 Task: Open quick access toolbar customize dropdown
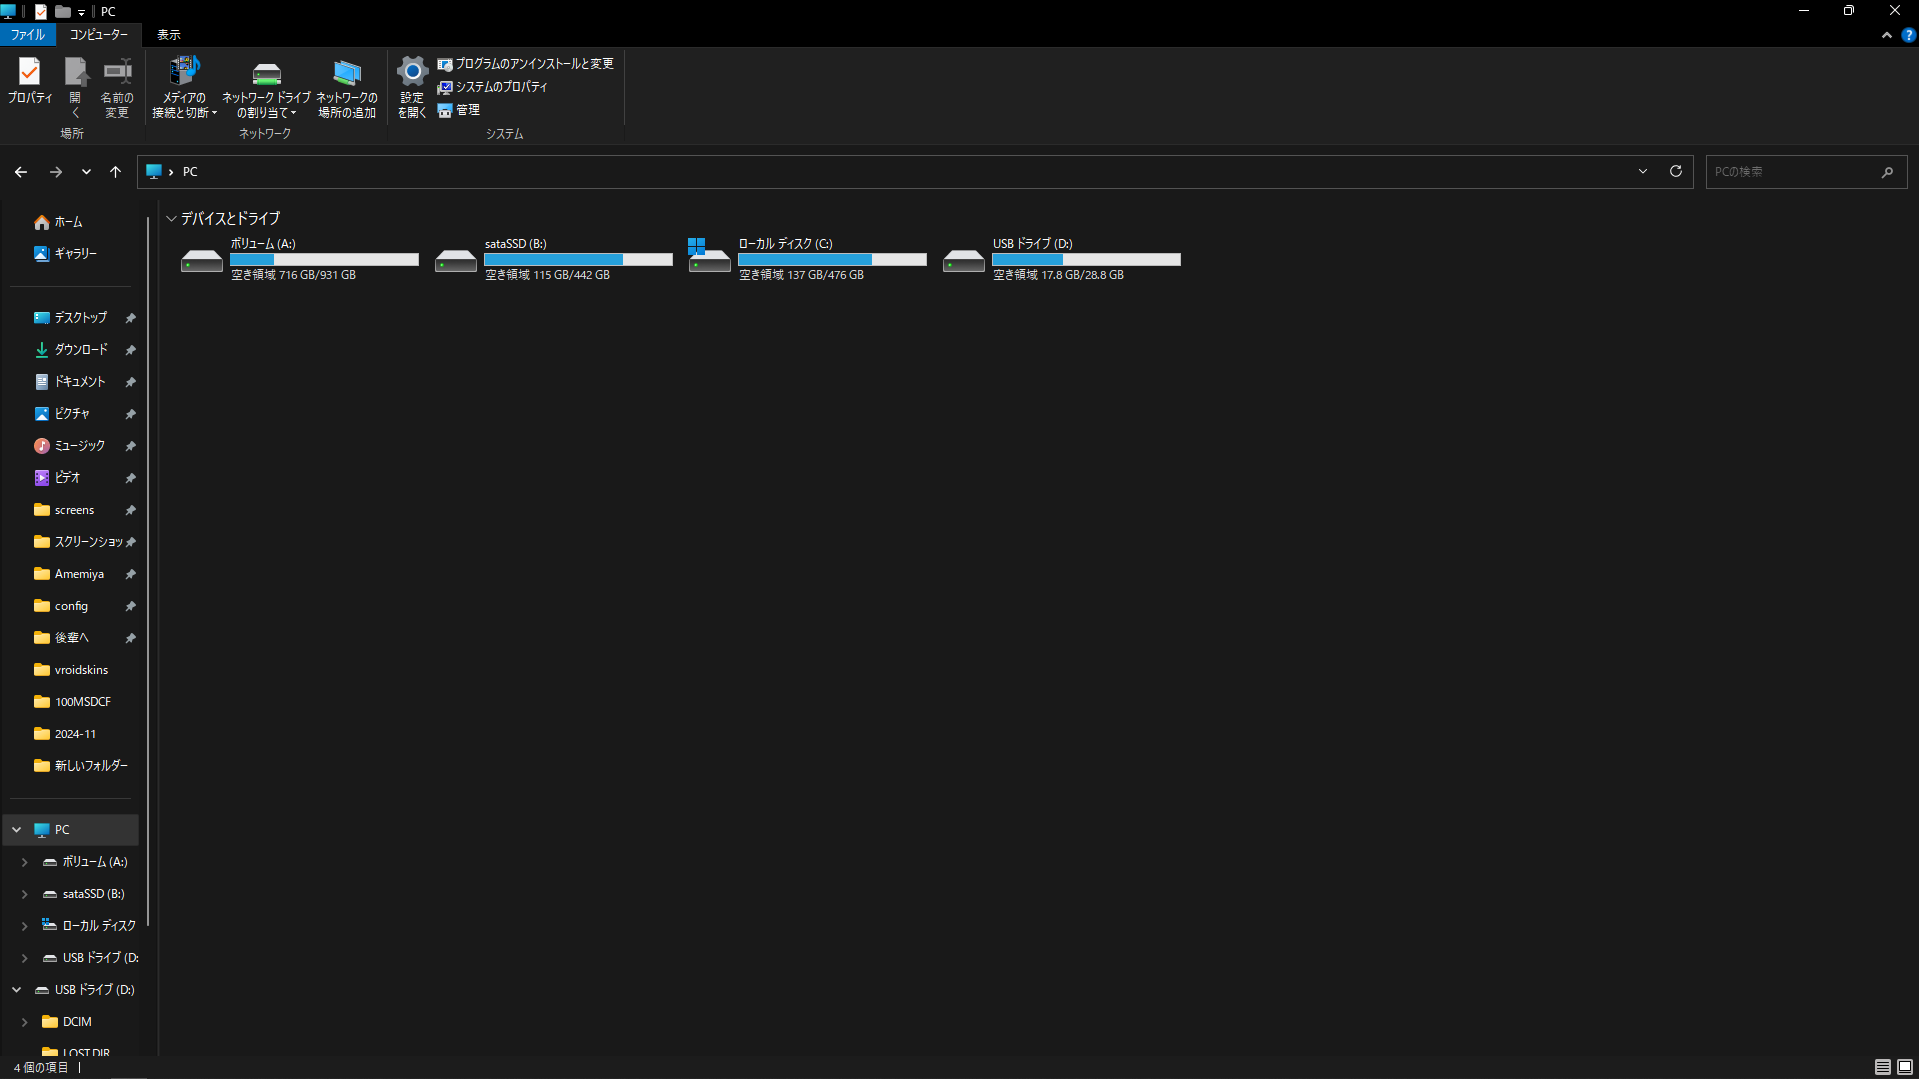(x=81, y=12)
